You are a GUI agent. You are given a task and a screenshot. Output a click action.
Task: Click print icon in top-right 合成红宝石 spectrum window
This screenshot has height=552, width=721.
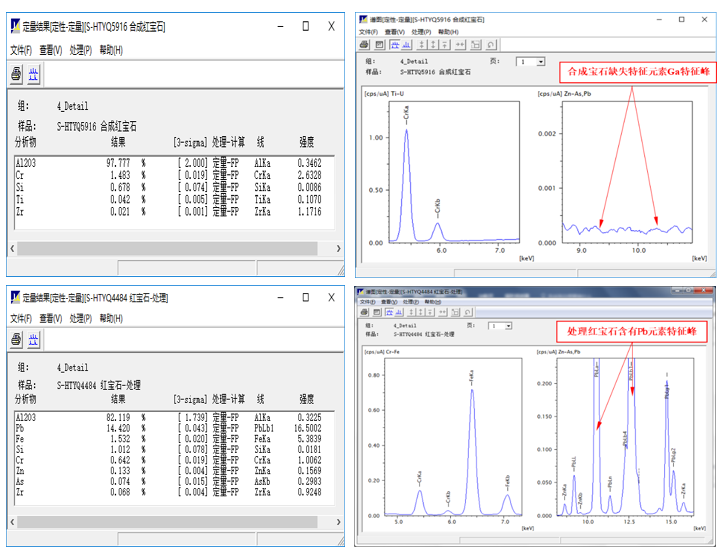coord(366,44)
